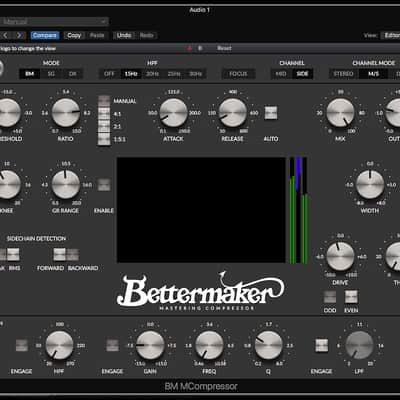400x400 pixels.
Task: Toggle the FOCUS button
Action: (x=238, y=74)
